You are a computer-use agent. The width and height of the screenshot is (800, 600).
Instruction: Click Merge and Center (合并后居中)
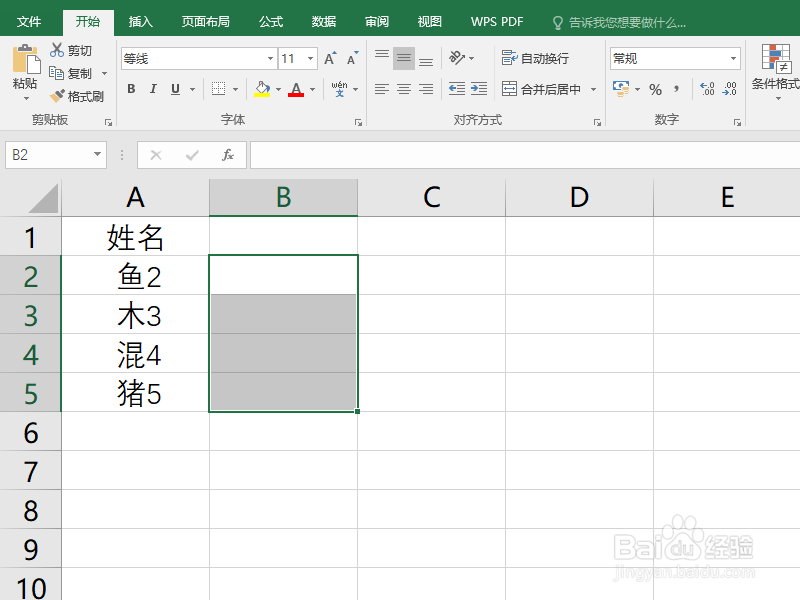(x=542, y=89)
